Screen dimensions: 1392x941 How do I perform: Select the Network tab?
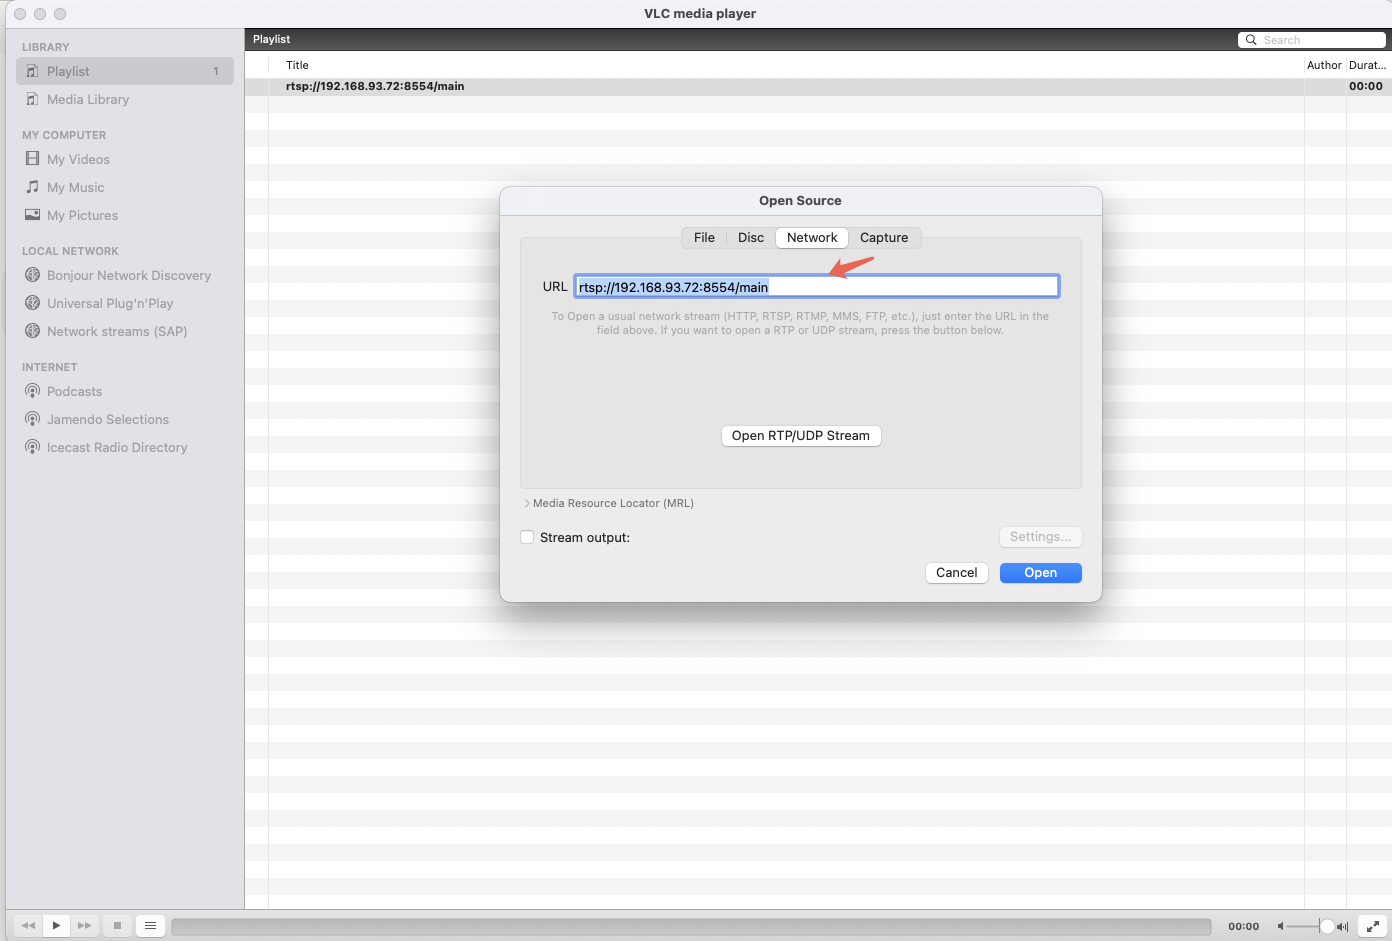(x=812, y=237)
